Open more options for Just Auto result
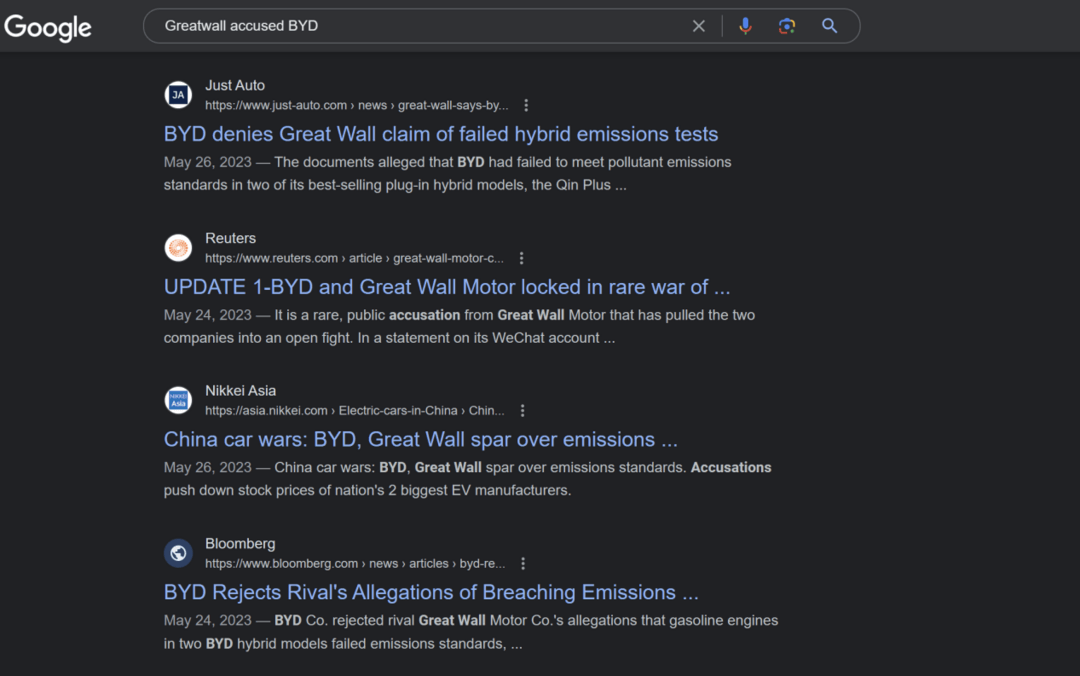The height and width of the screenshot is (676, 1080). [x=526, y=105]
